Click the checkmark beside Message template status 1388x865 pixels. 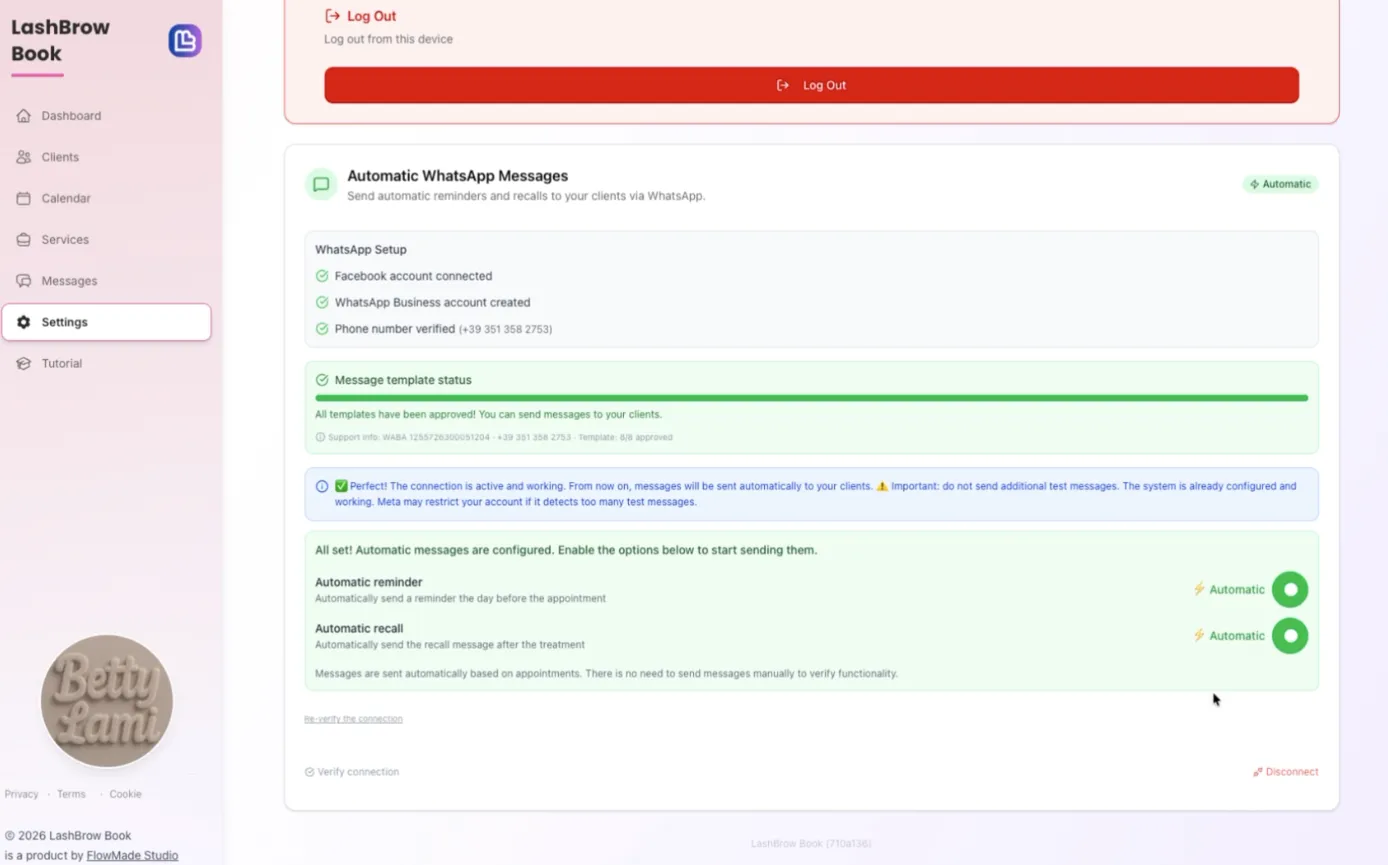322,380
